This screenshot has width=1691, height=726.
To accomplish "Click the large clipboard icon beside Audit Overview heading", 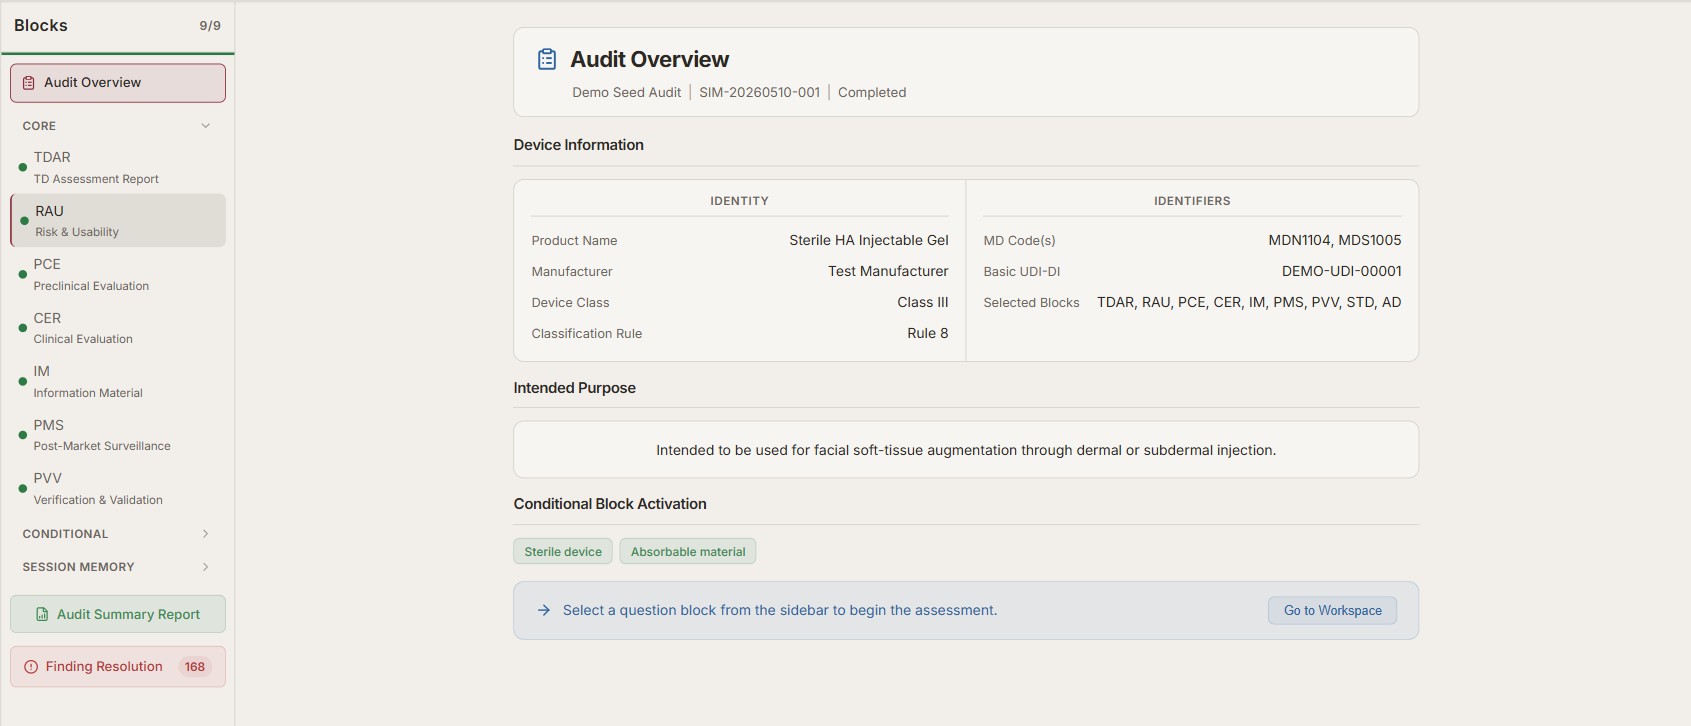I will click(x=547, y=59).
